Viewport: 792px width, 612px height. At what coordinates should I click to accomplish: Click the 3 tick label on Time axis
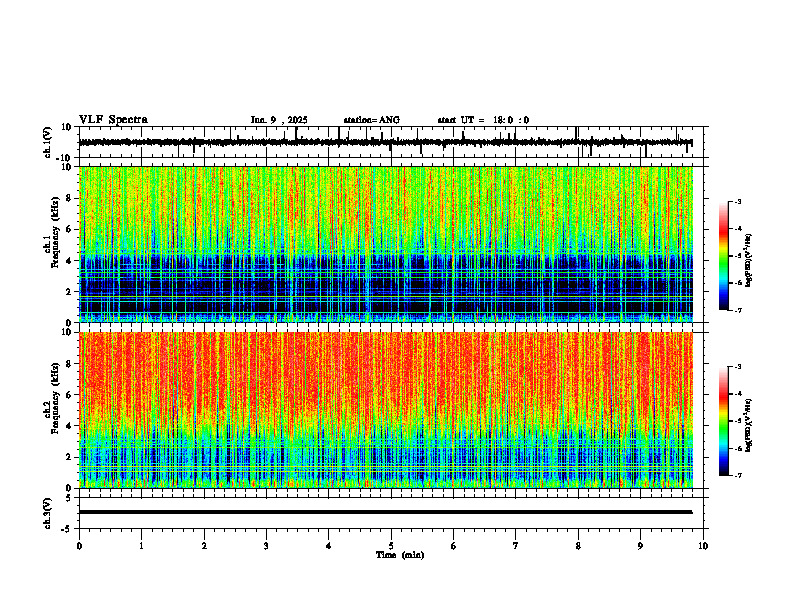266,546
